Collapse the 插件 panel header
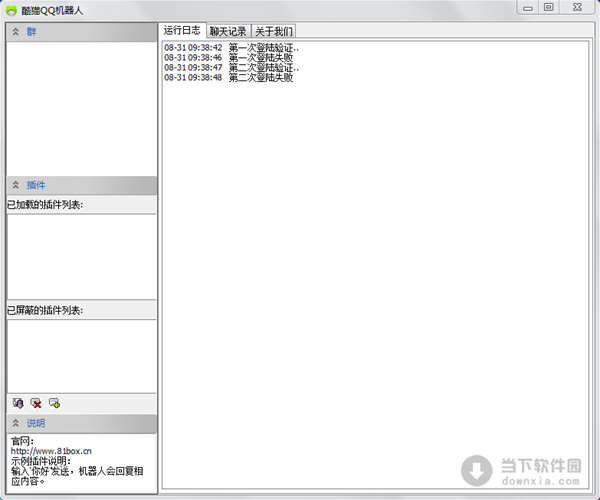Image resolution: width=600 pixels, height=500 pixels. click(82, 186)
